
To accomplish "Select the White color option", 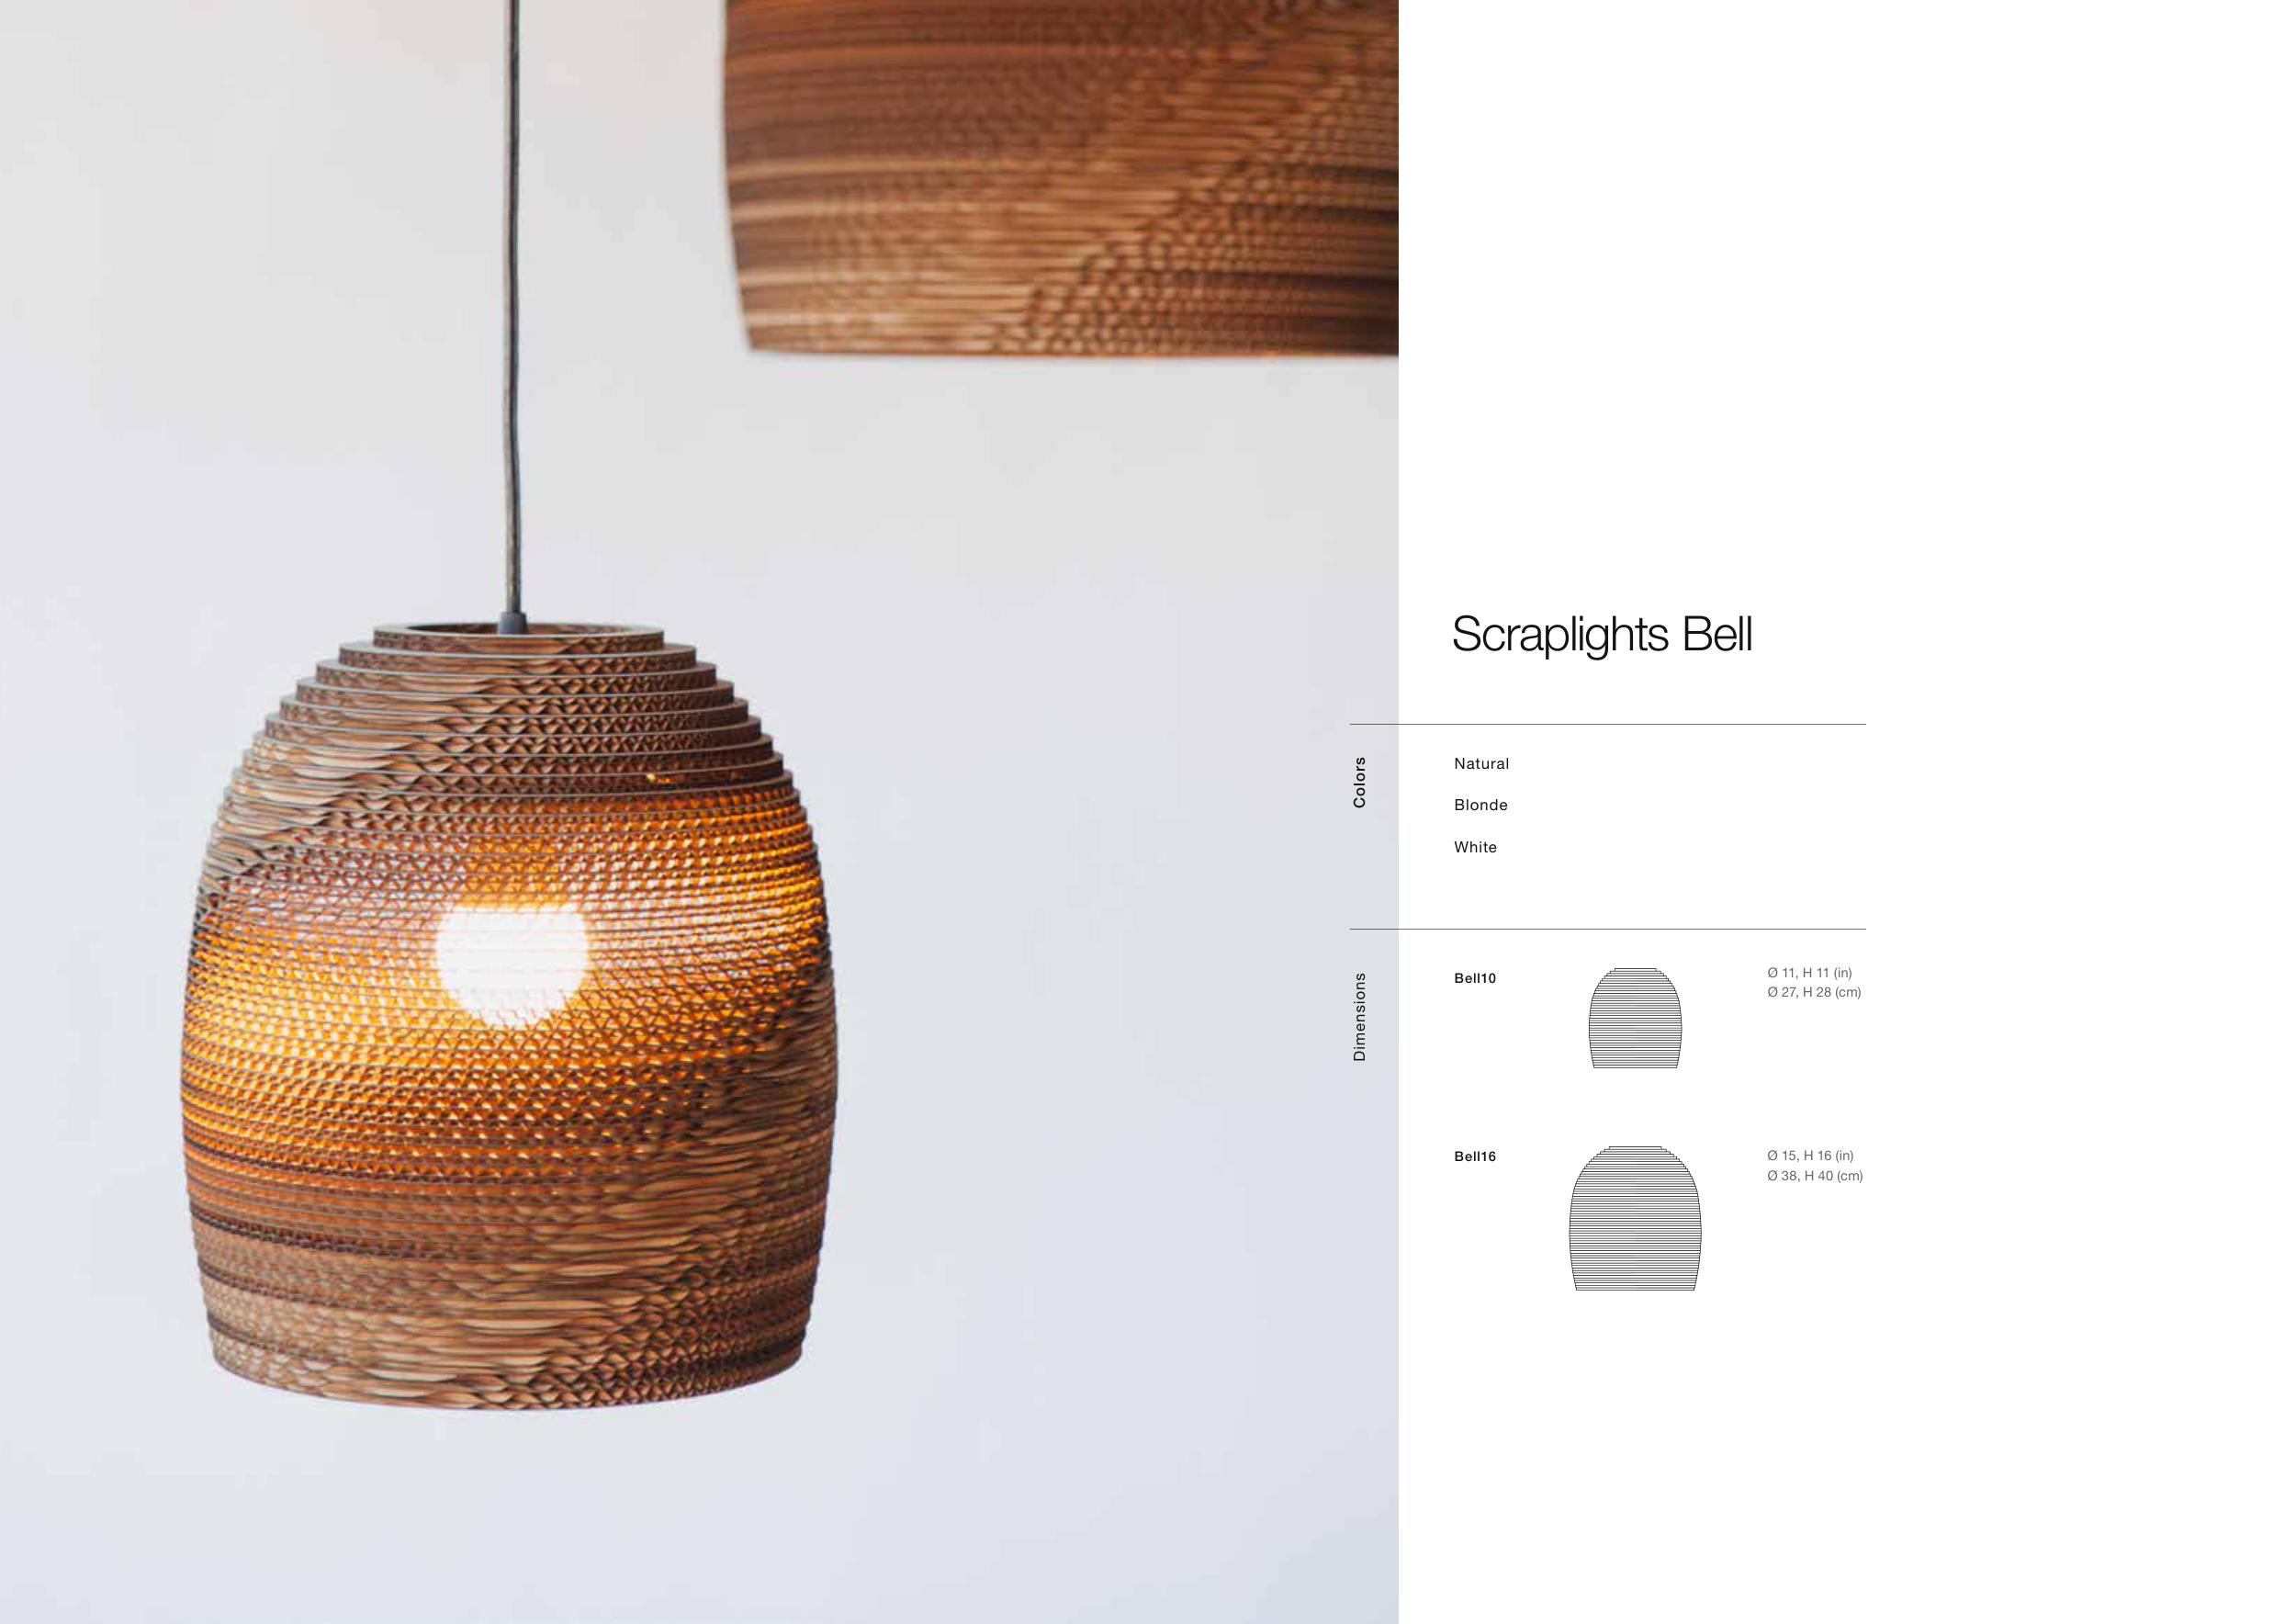I will tap(1475, 847).
